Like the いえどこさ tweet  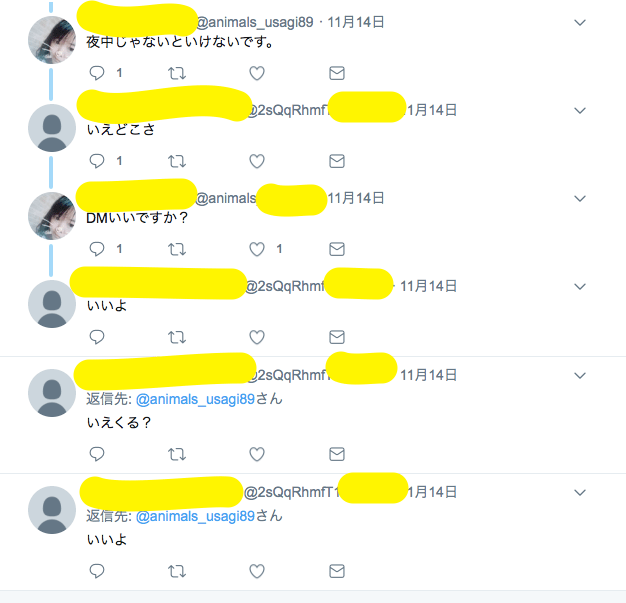[x=257, y=161]
